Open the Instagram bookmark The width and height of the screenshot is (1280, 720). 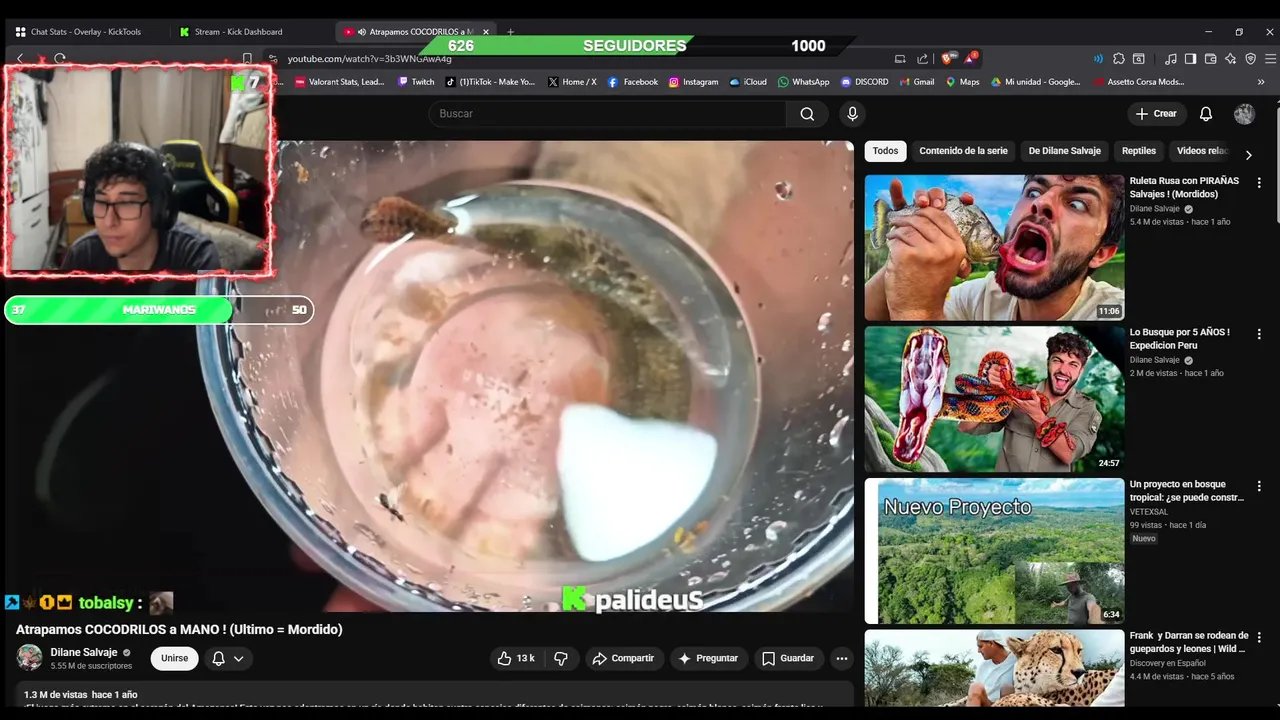point(693,82)
